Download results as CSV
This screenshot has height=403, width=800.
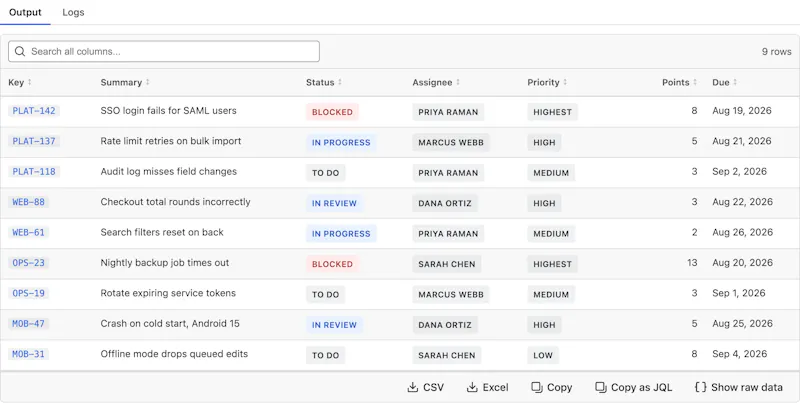click(426, 388)
